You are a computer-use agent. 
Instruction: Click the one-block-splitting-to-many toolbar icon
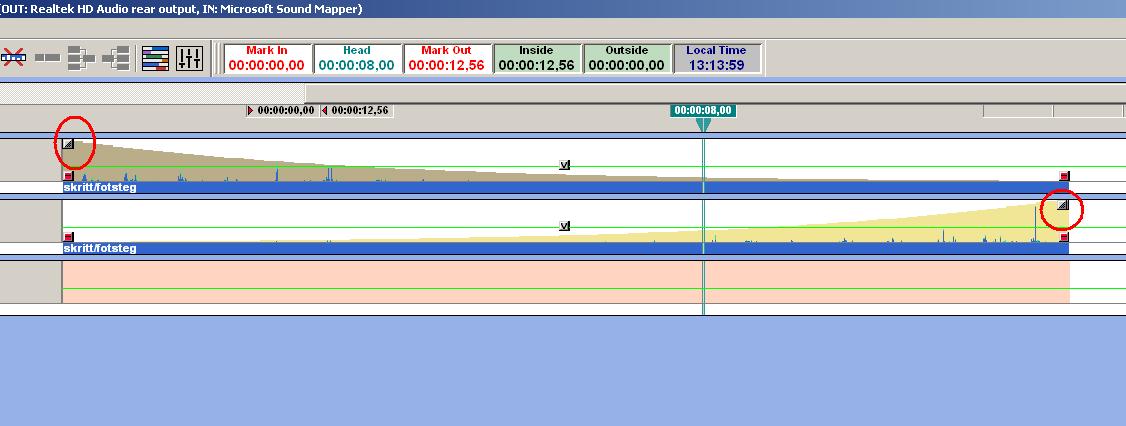[116, 58]
